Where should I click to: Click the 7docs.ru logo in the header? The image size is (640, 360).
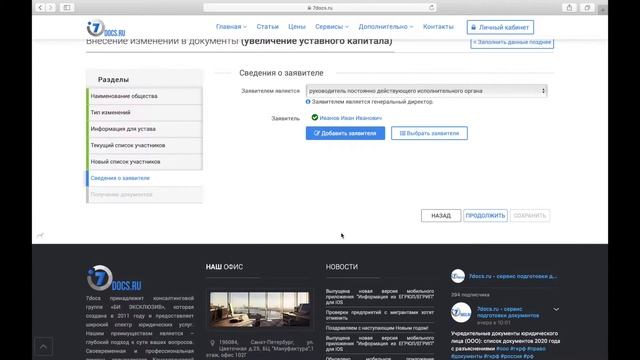coord(106,29)
